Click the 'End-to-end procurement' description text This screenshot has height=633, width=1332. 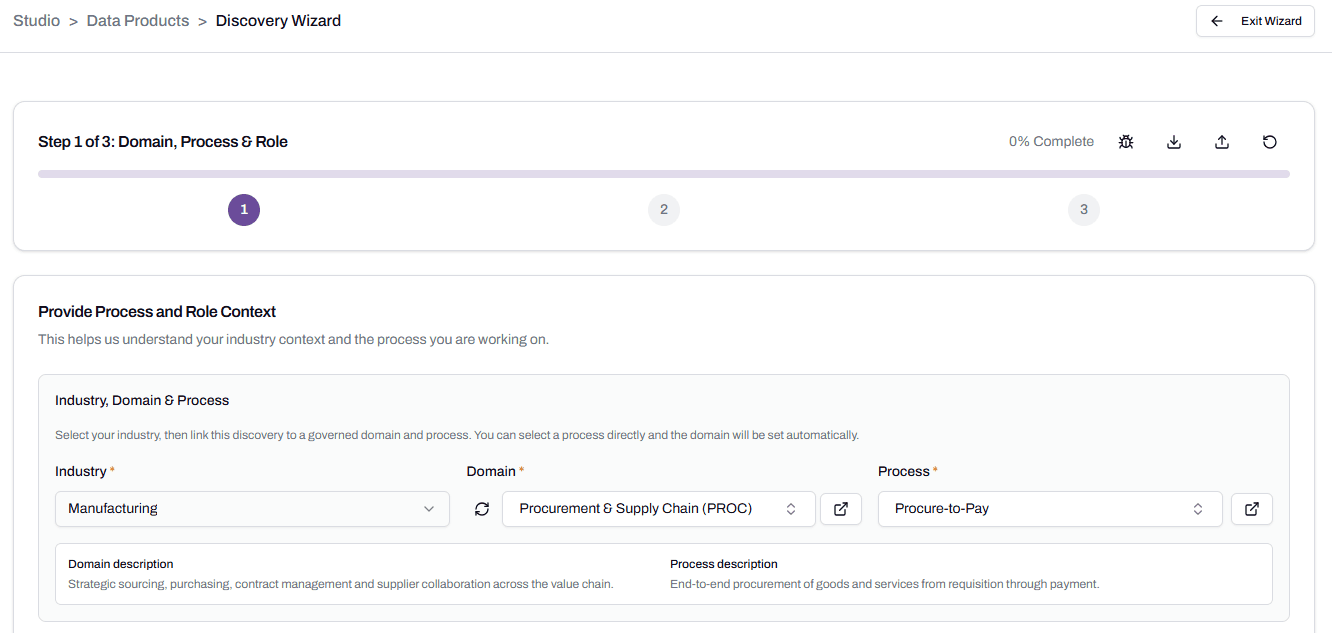(x=885, y=584)
